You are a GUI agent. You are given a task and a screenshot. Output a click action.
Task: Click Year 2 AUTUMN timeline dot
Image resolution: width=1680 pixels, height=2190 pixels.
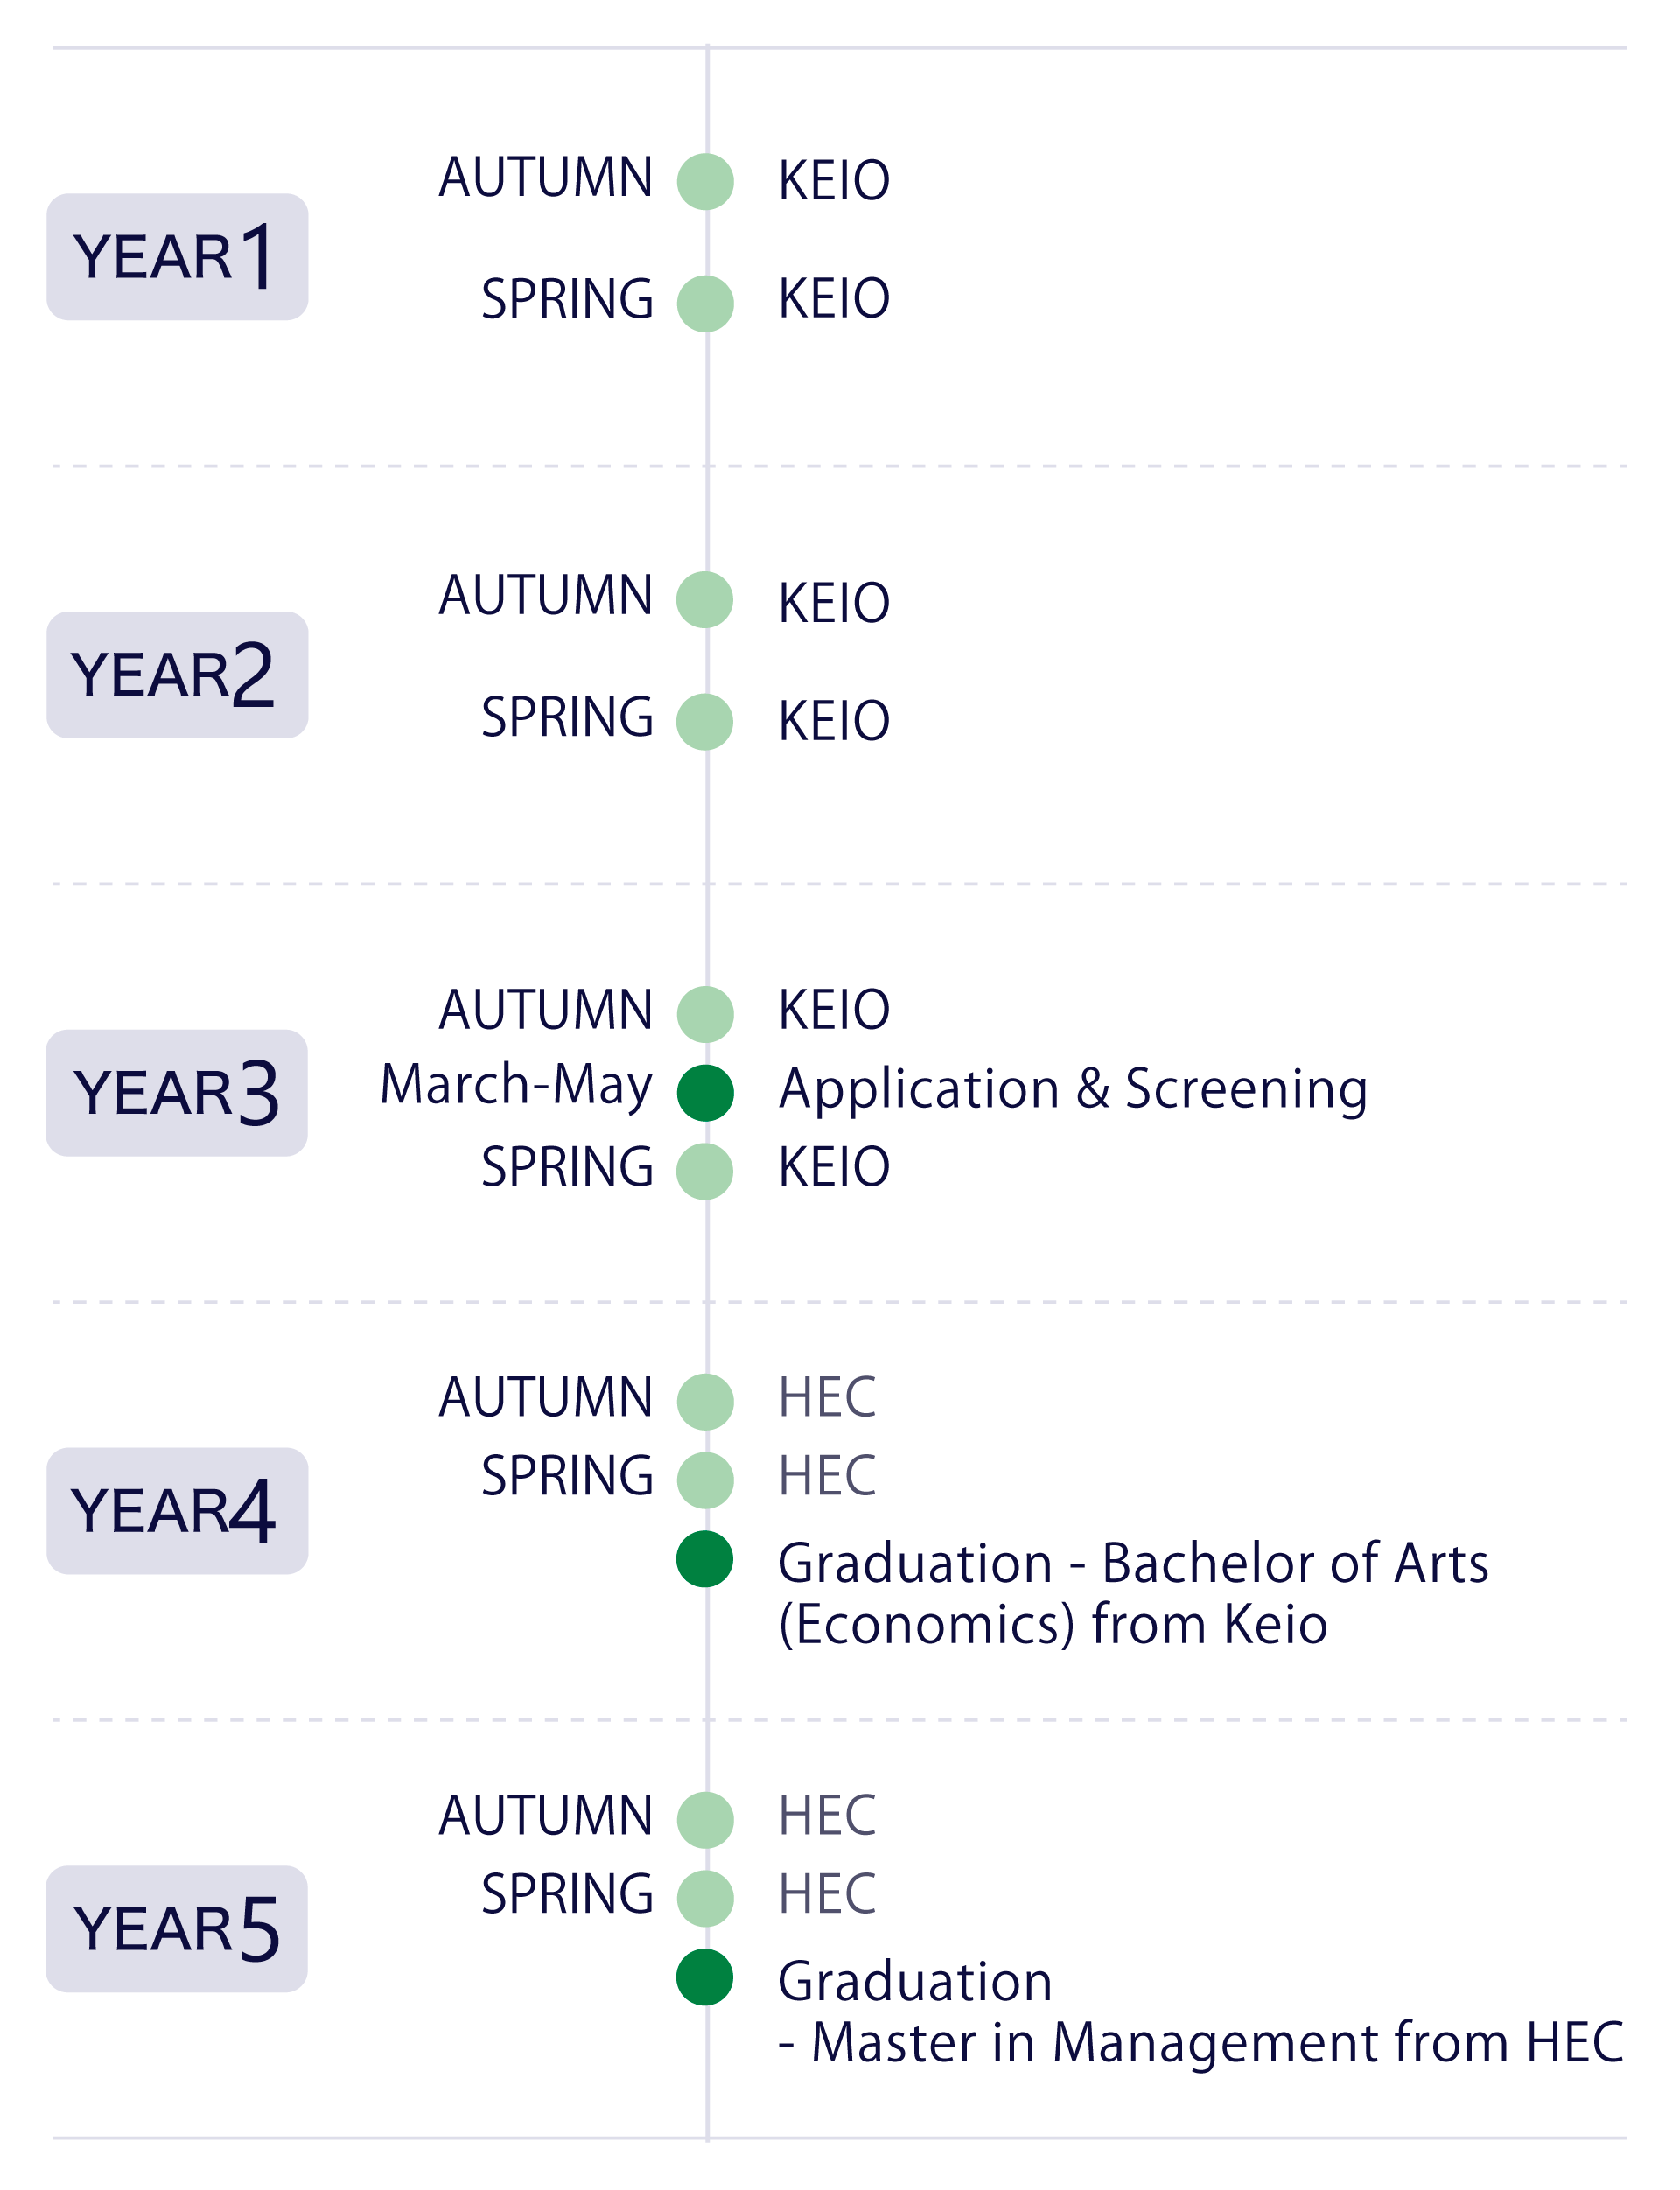(x=705, y=600)
